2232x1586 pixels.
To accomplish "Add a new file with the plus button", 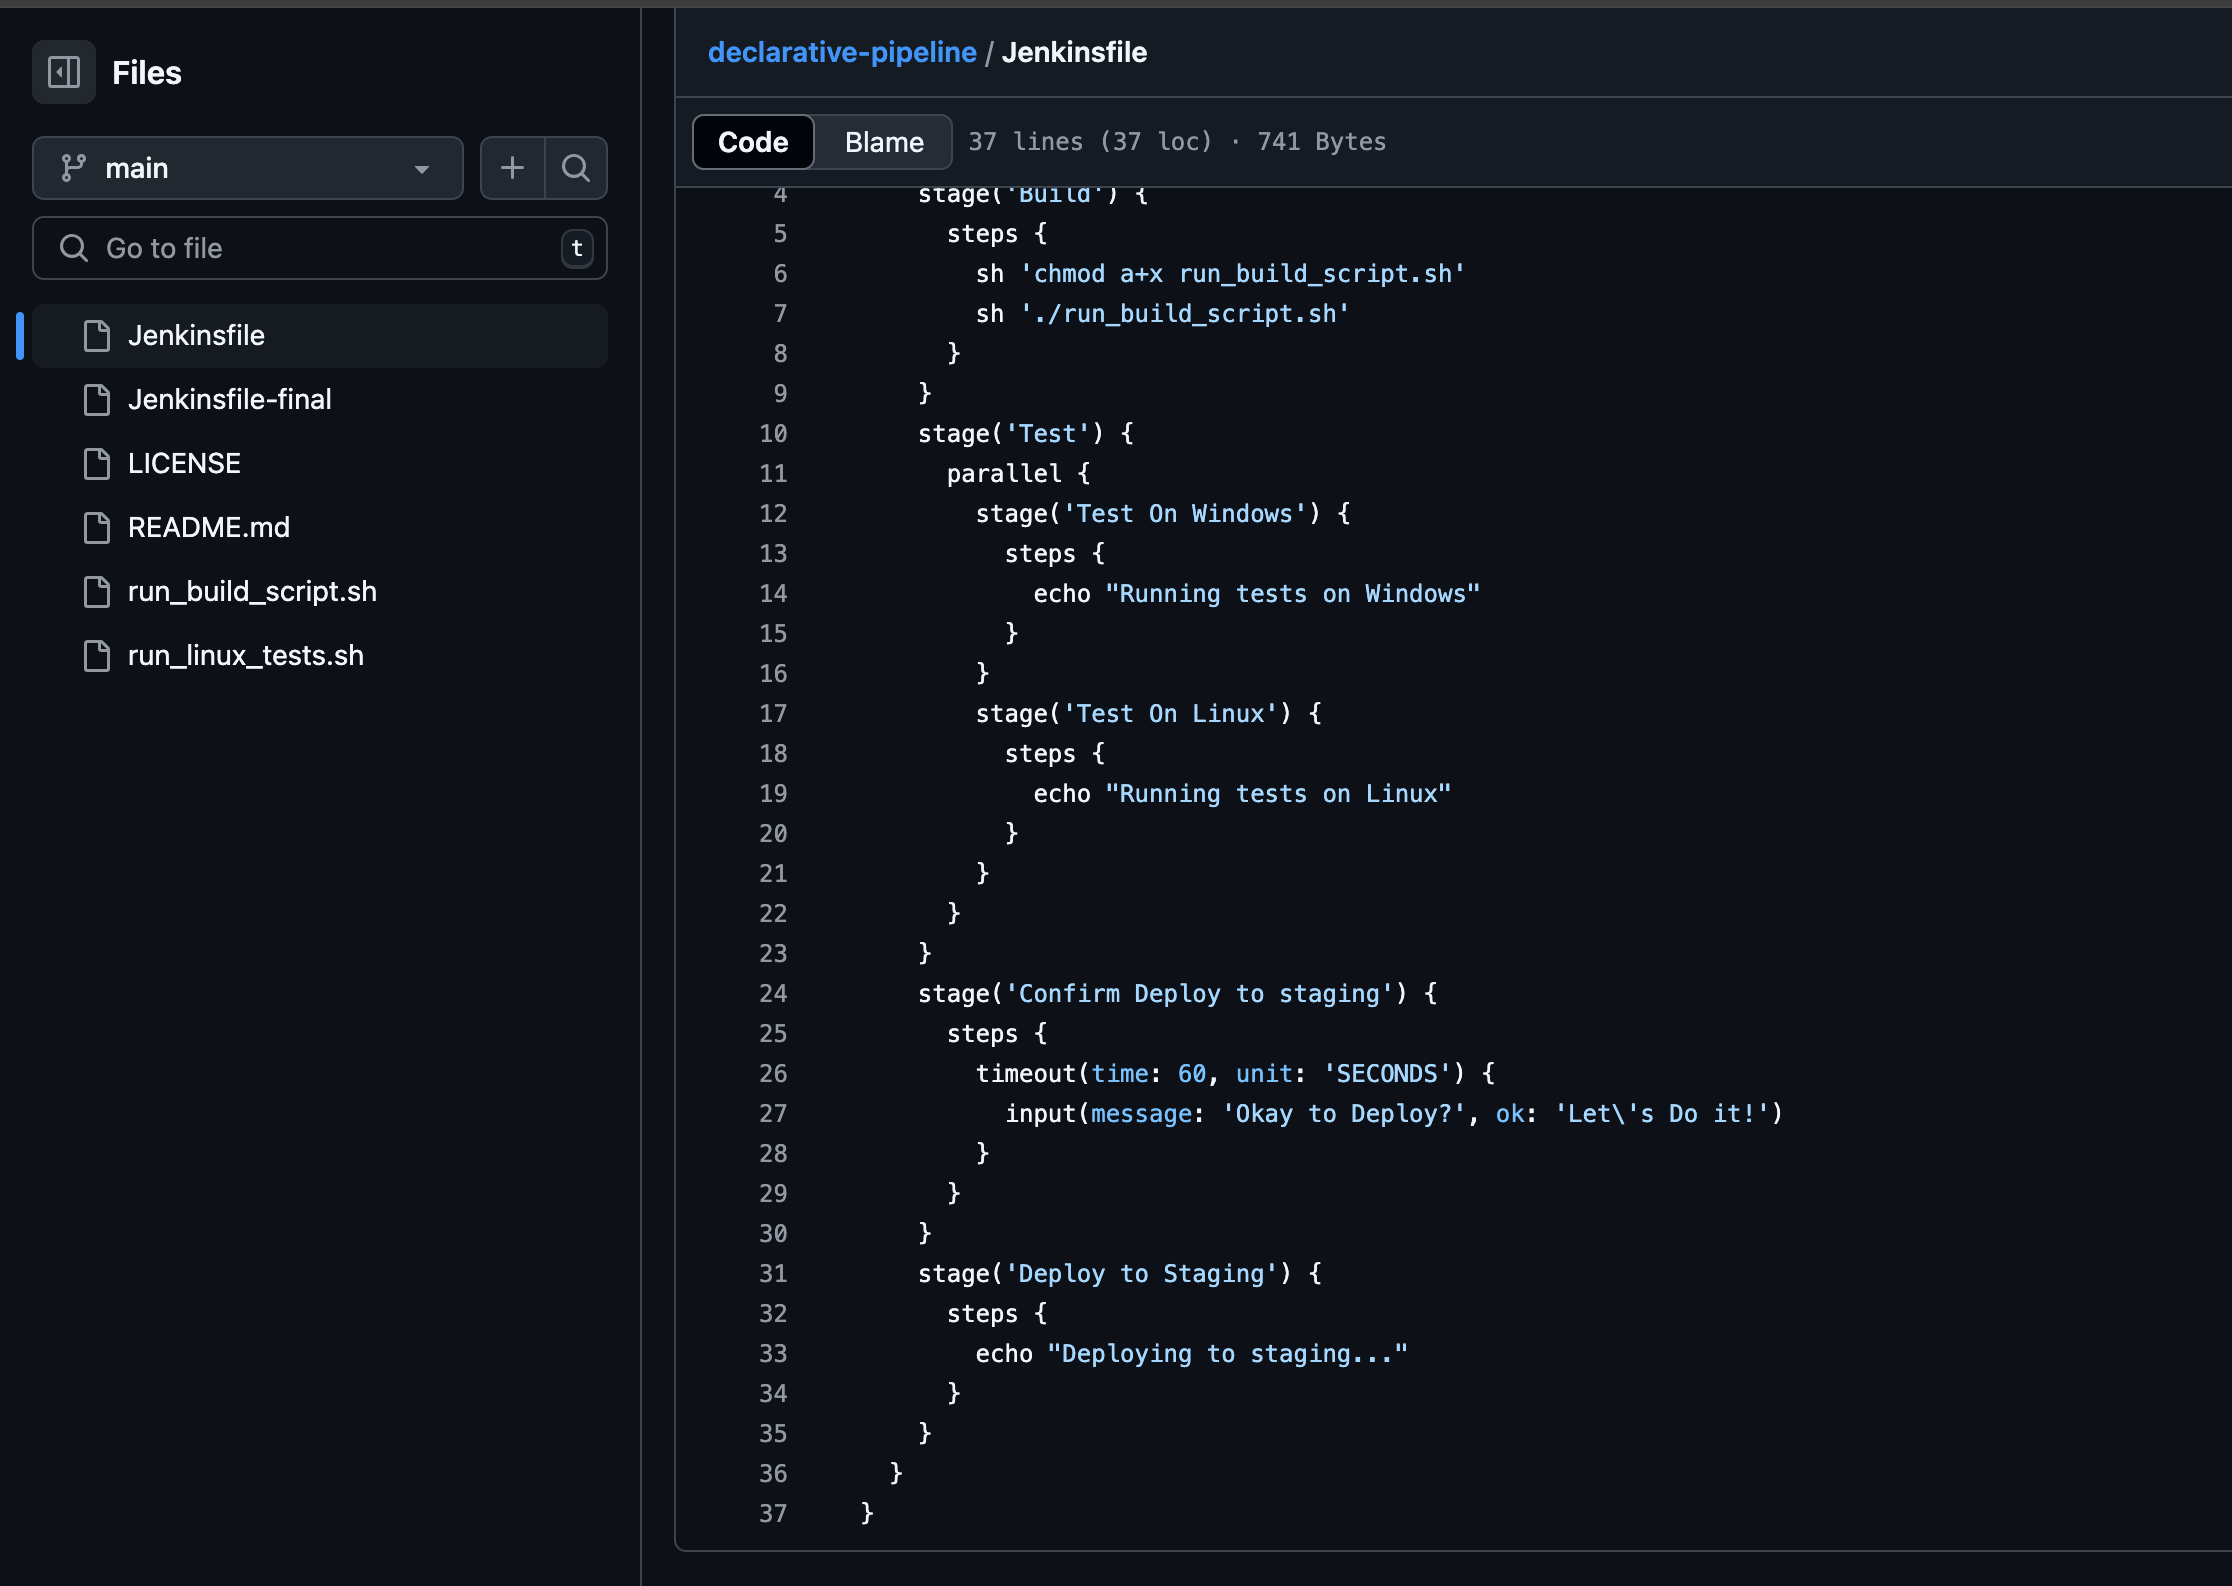I will pyautogui.click(x=512, y=168).
